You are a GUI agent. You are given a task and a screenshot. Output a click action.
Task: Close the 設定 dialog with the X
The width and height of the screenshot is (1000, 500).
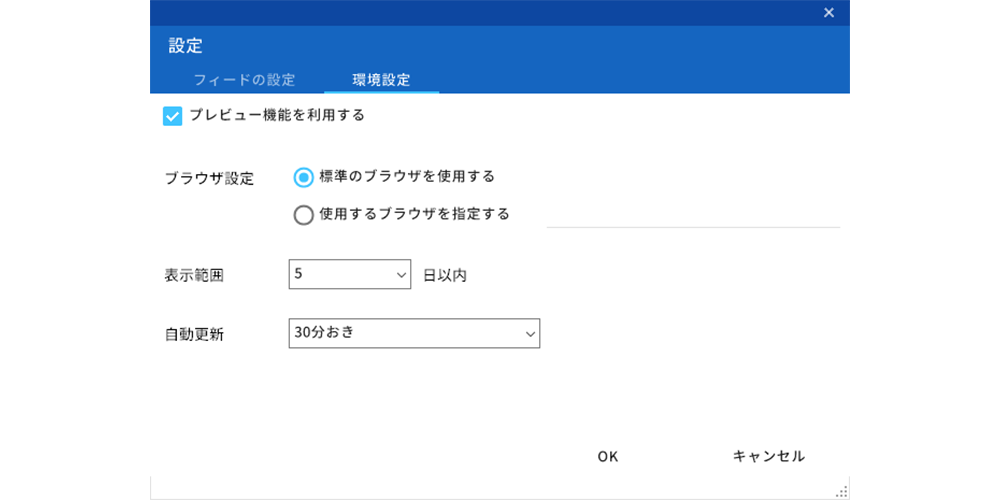828,13
